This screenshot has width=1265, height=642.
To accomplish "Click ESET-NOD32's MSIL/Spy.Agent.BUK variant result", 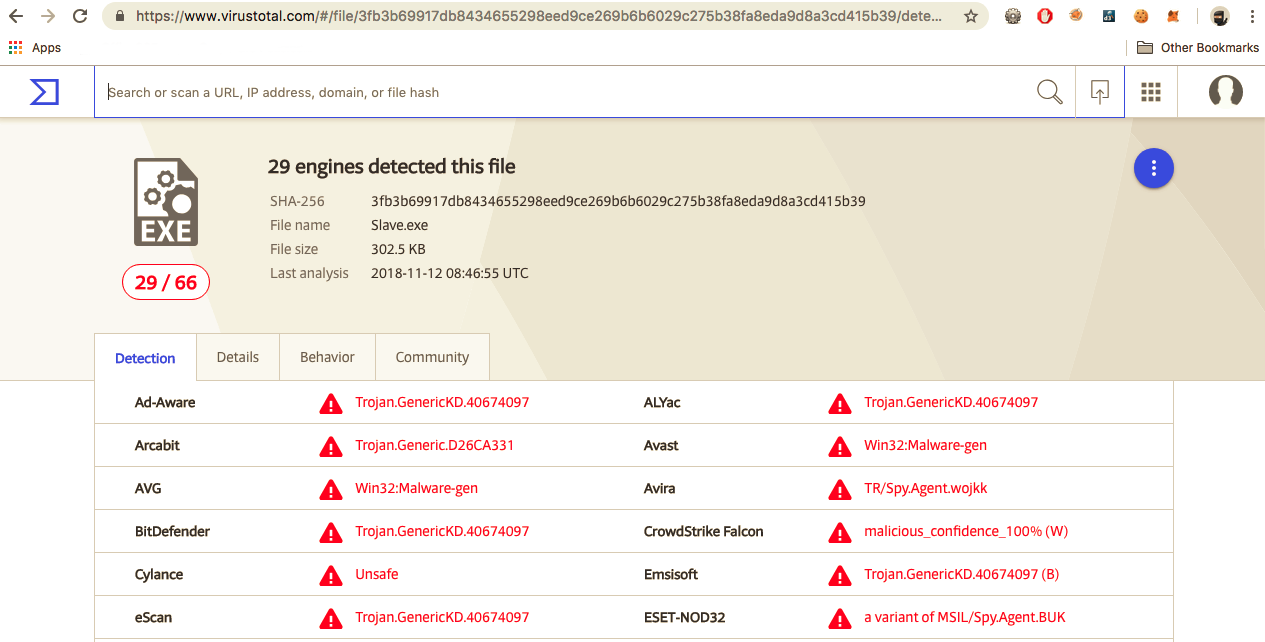I will [x=965, y=617].
